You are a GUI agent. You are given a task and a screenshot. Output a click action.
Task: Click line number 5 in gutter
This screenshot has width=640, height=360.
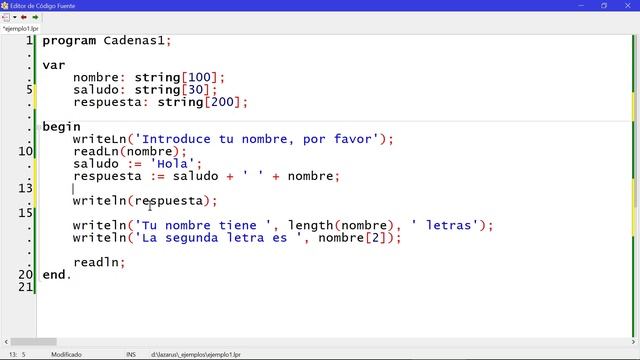pyautogui.click(x=29, y=90)
